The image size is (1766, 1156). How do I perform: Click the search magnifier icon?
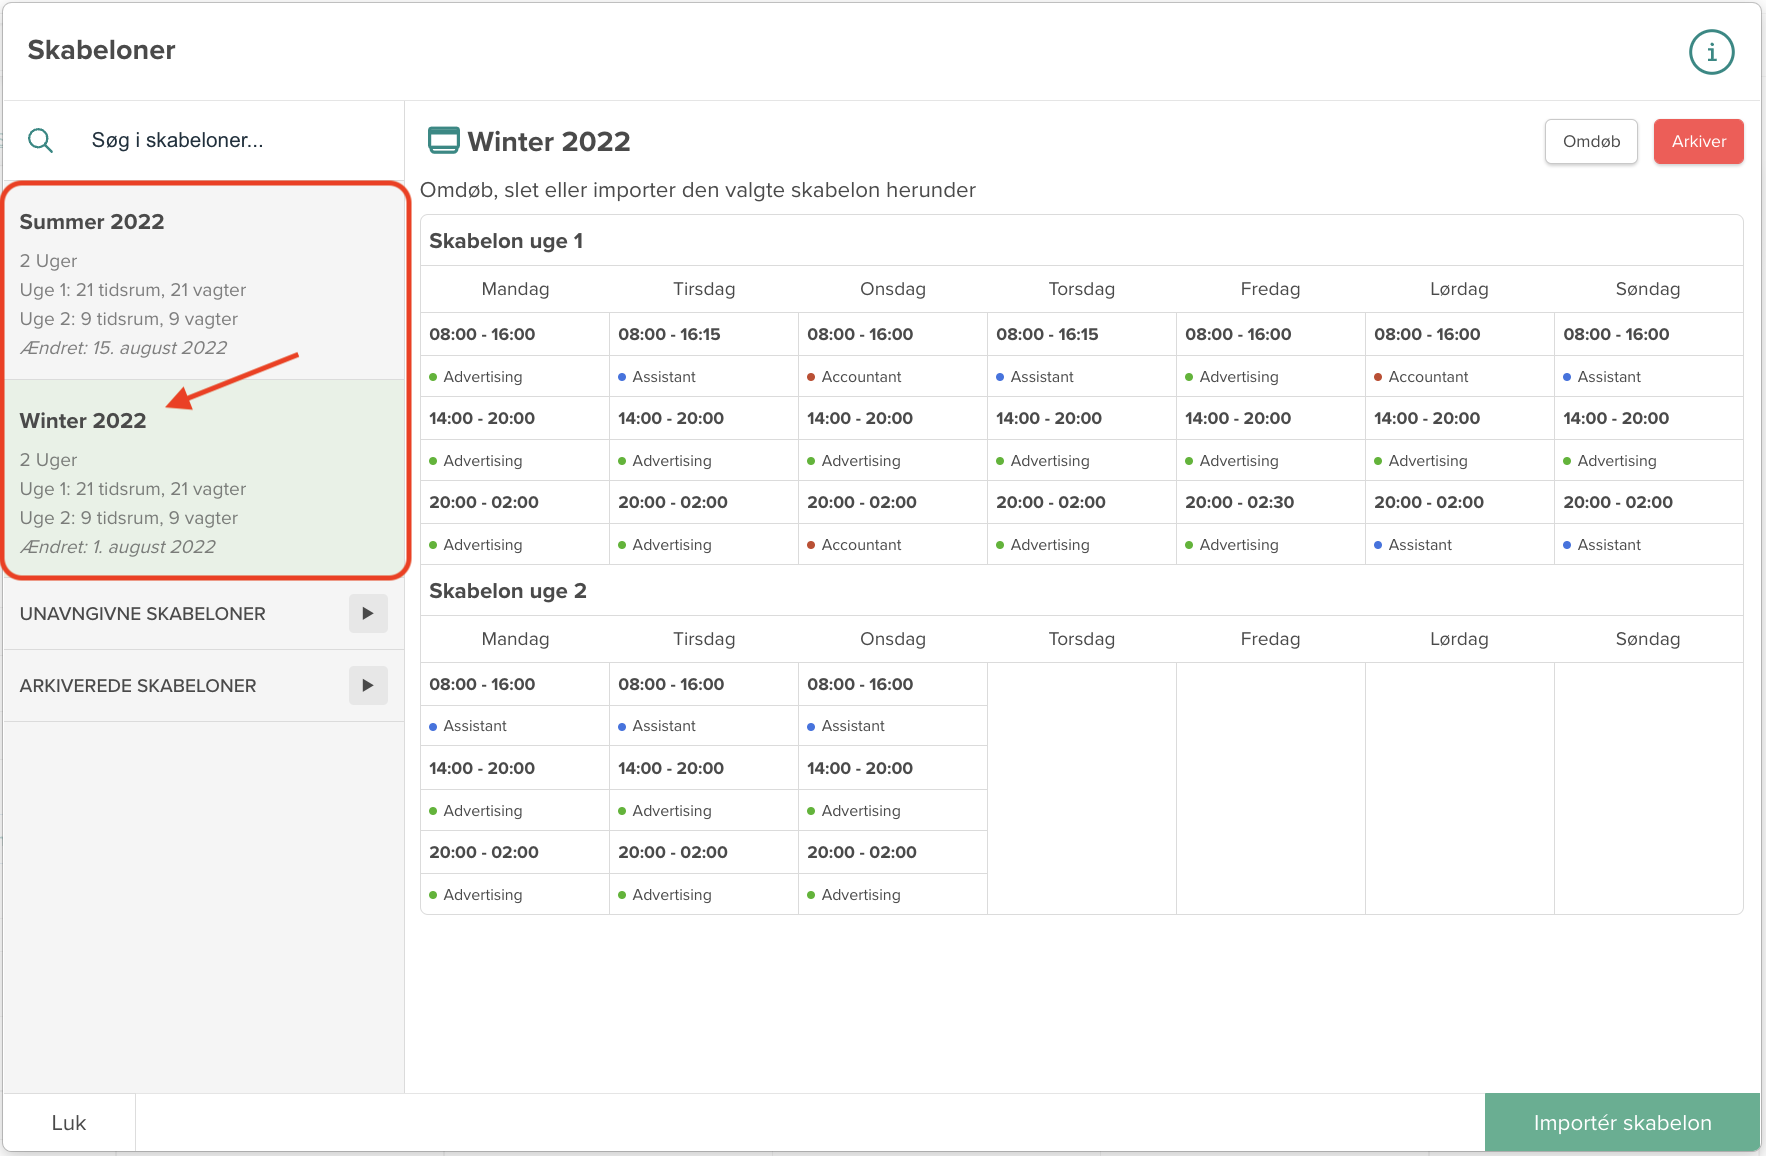click(40, 140)
